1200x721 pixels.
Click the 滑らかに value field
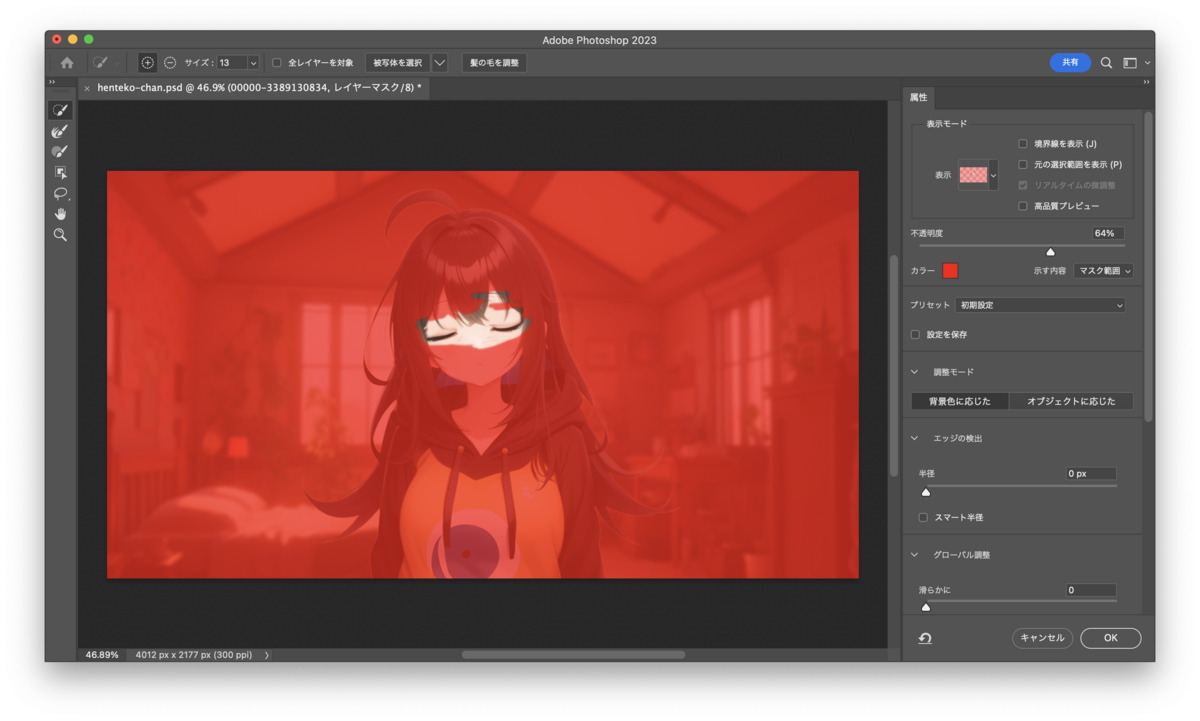[1090, 590]
